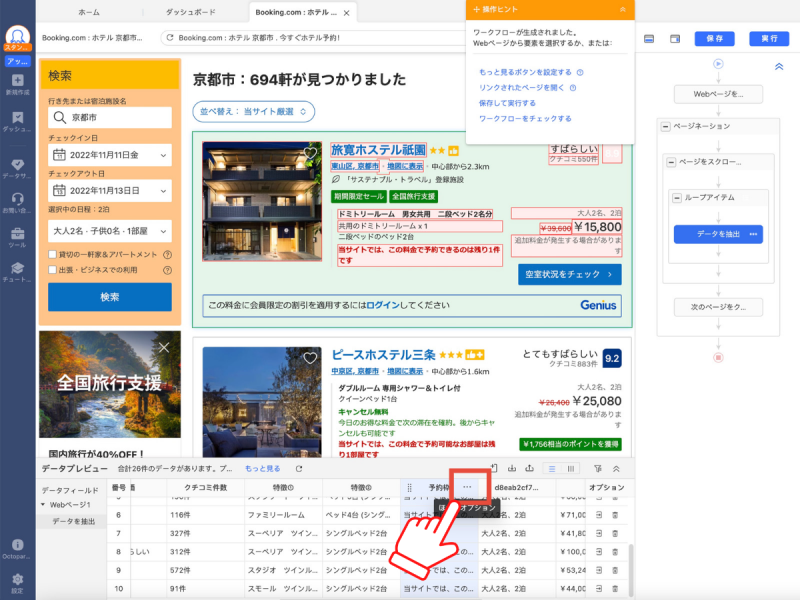Tick 出張・ビジネスでの利用 checkbox
Image resolution: width=800 pixels, height=600 pixels.
[52, 270]
